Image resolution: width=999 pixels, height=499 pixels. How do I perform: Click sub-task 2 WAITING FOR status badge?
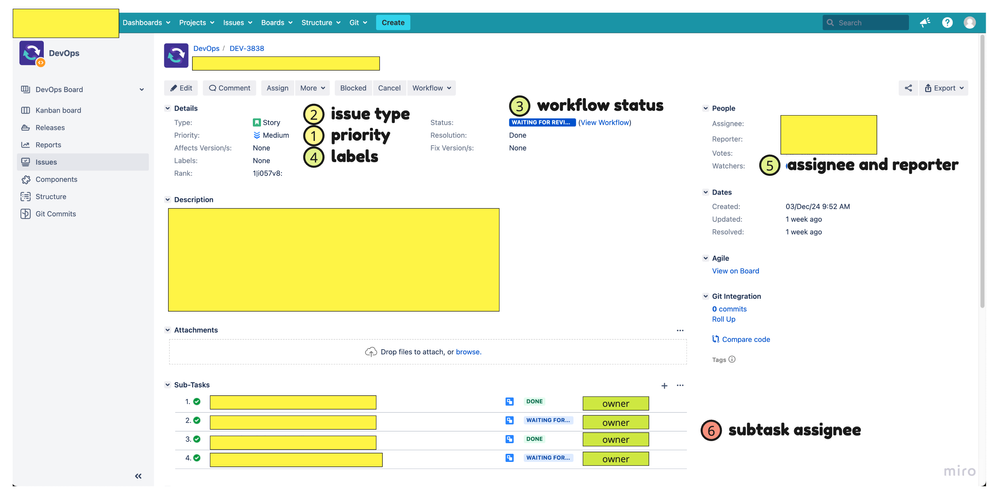coord(549,421)
